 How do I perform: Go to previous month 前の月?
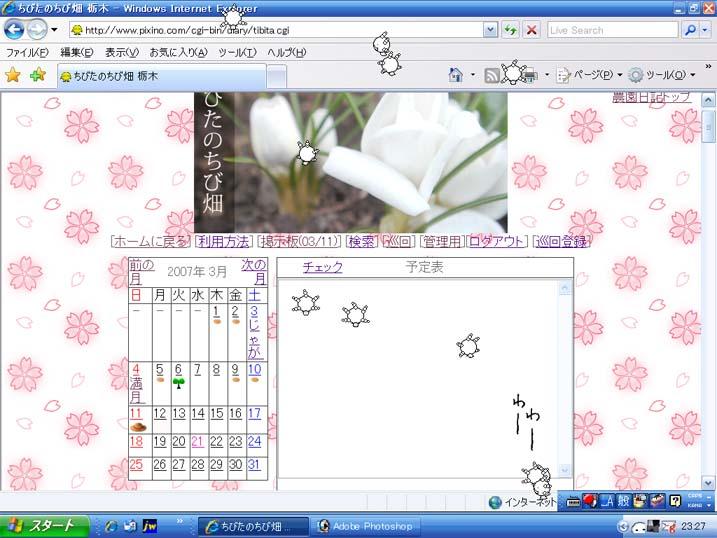[141, 272]
